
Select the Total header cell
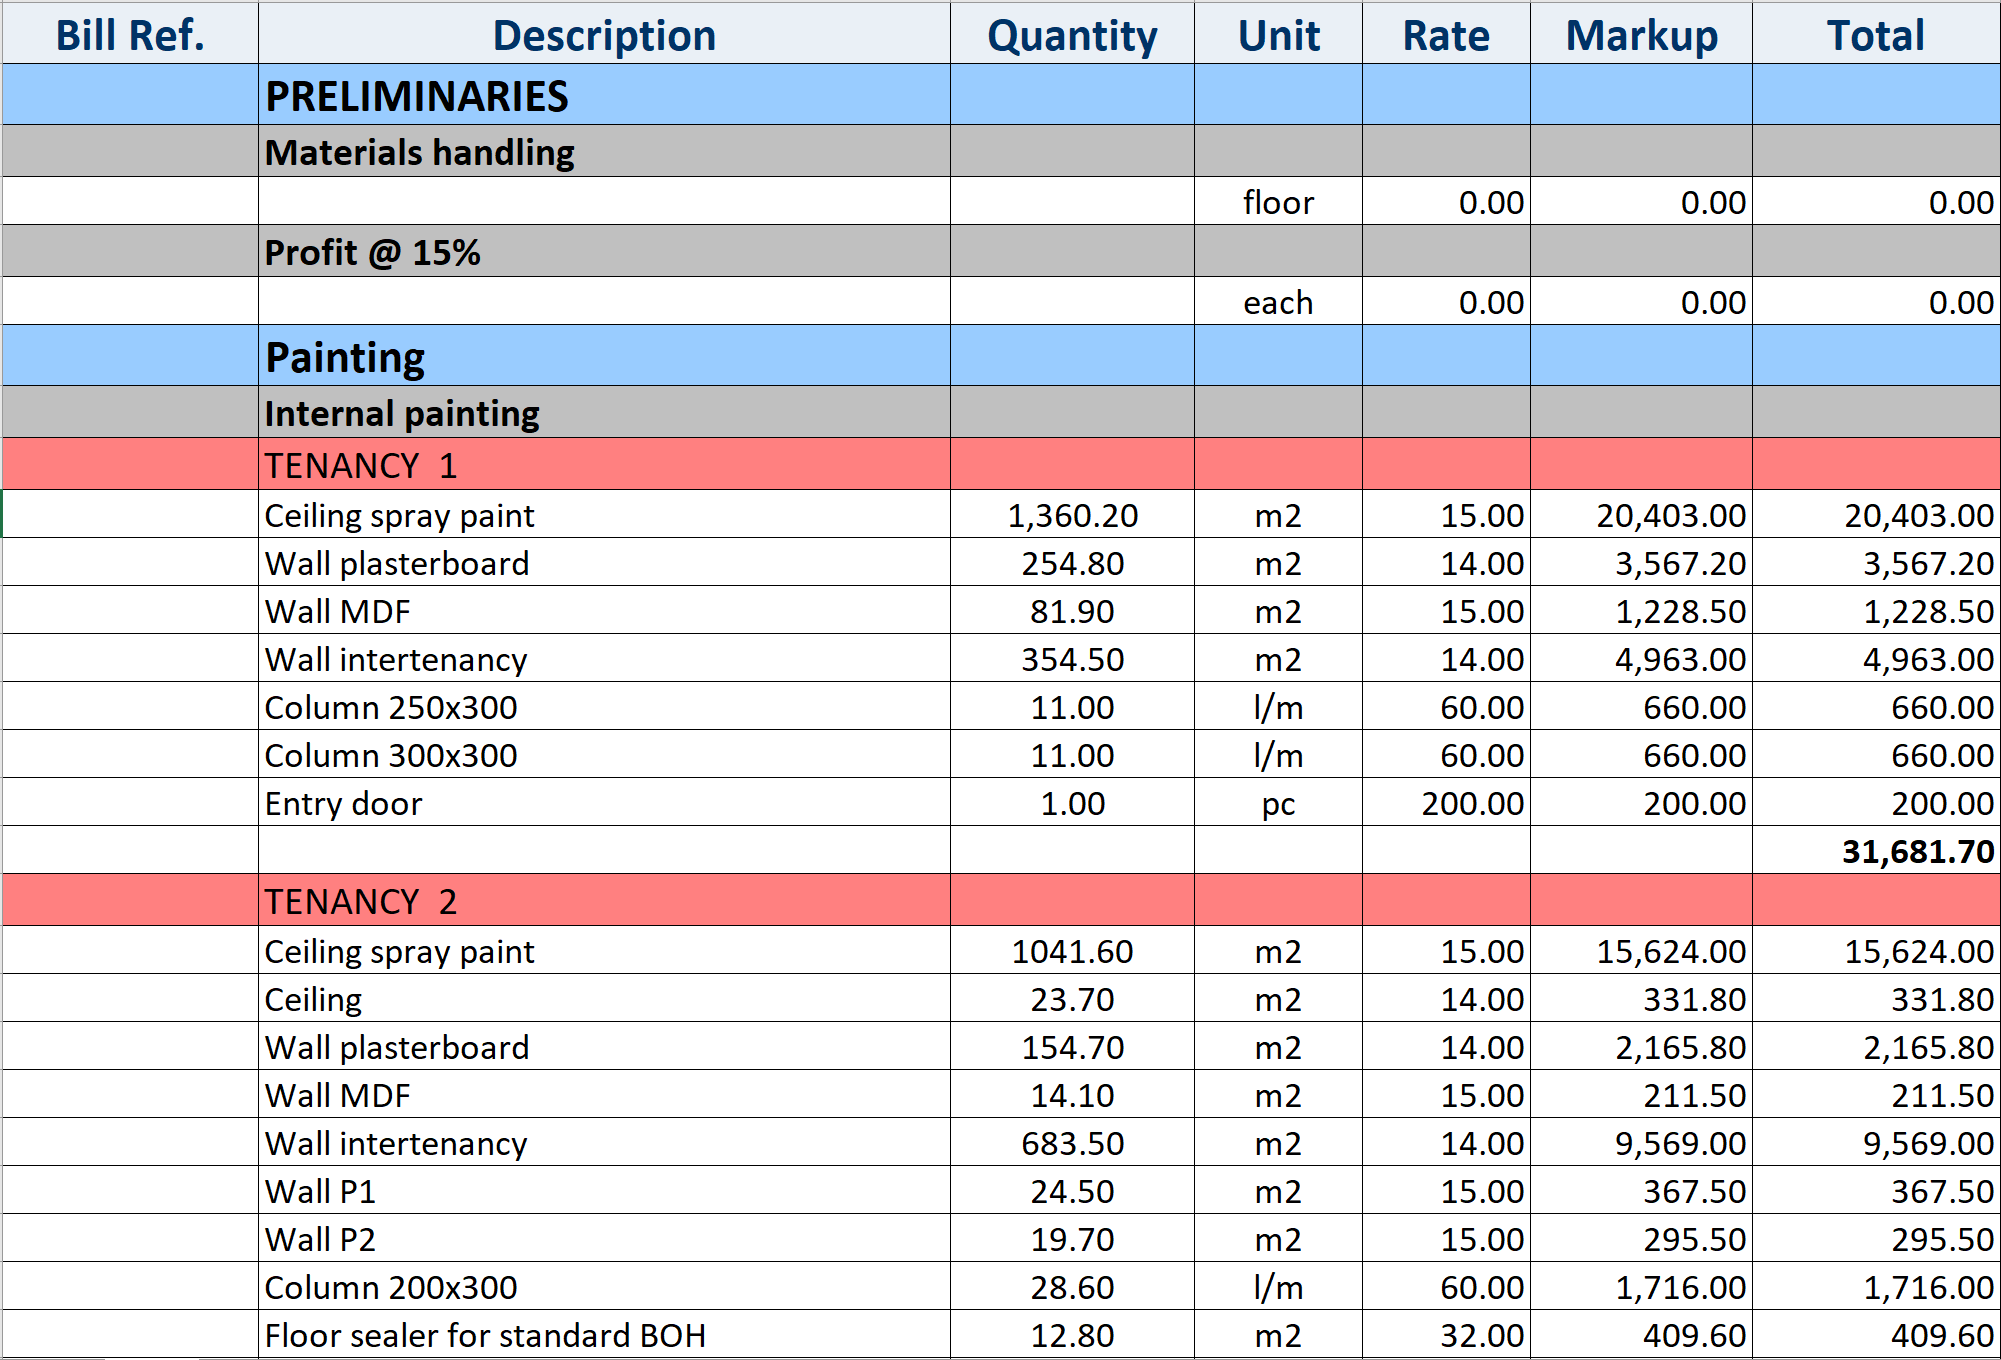click(x=1875, y=35)
